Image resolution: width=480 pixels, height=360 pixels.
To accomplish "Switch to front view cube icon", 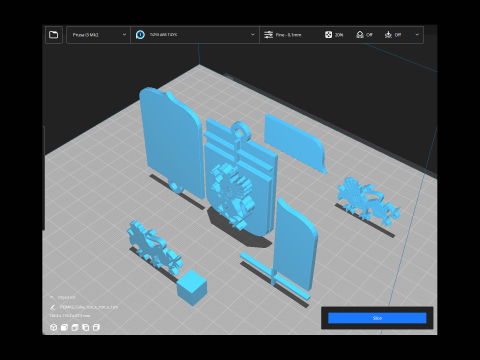I will click(64, 327).
